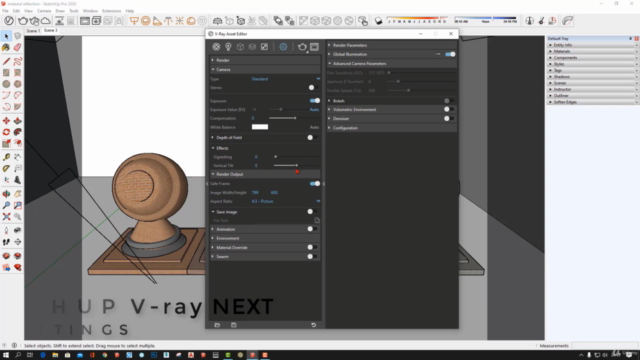The width and height of the screenshot is (640, 360).
Task: Click Auto next to Exposure Value
Action: [x=314, y=109]
